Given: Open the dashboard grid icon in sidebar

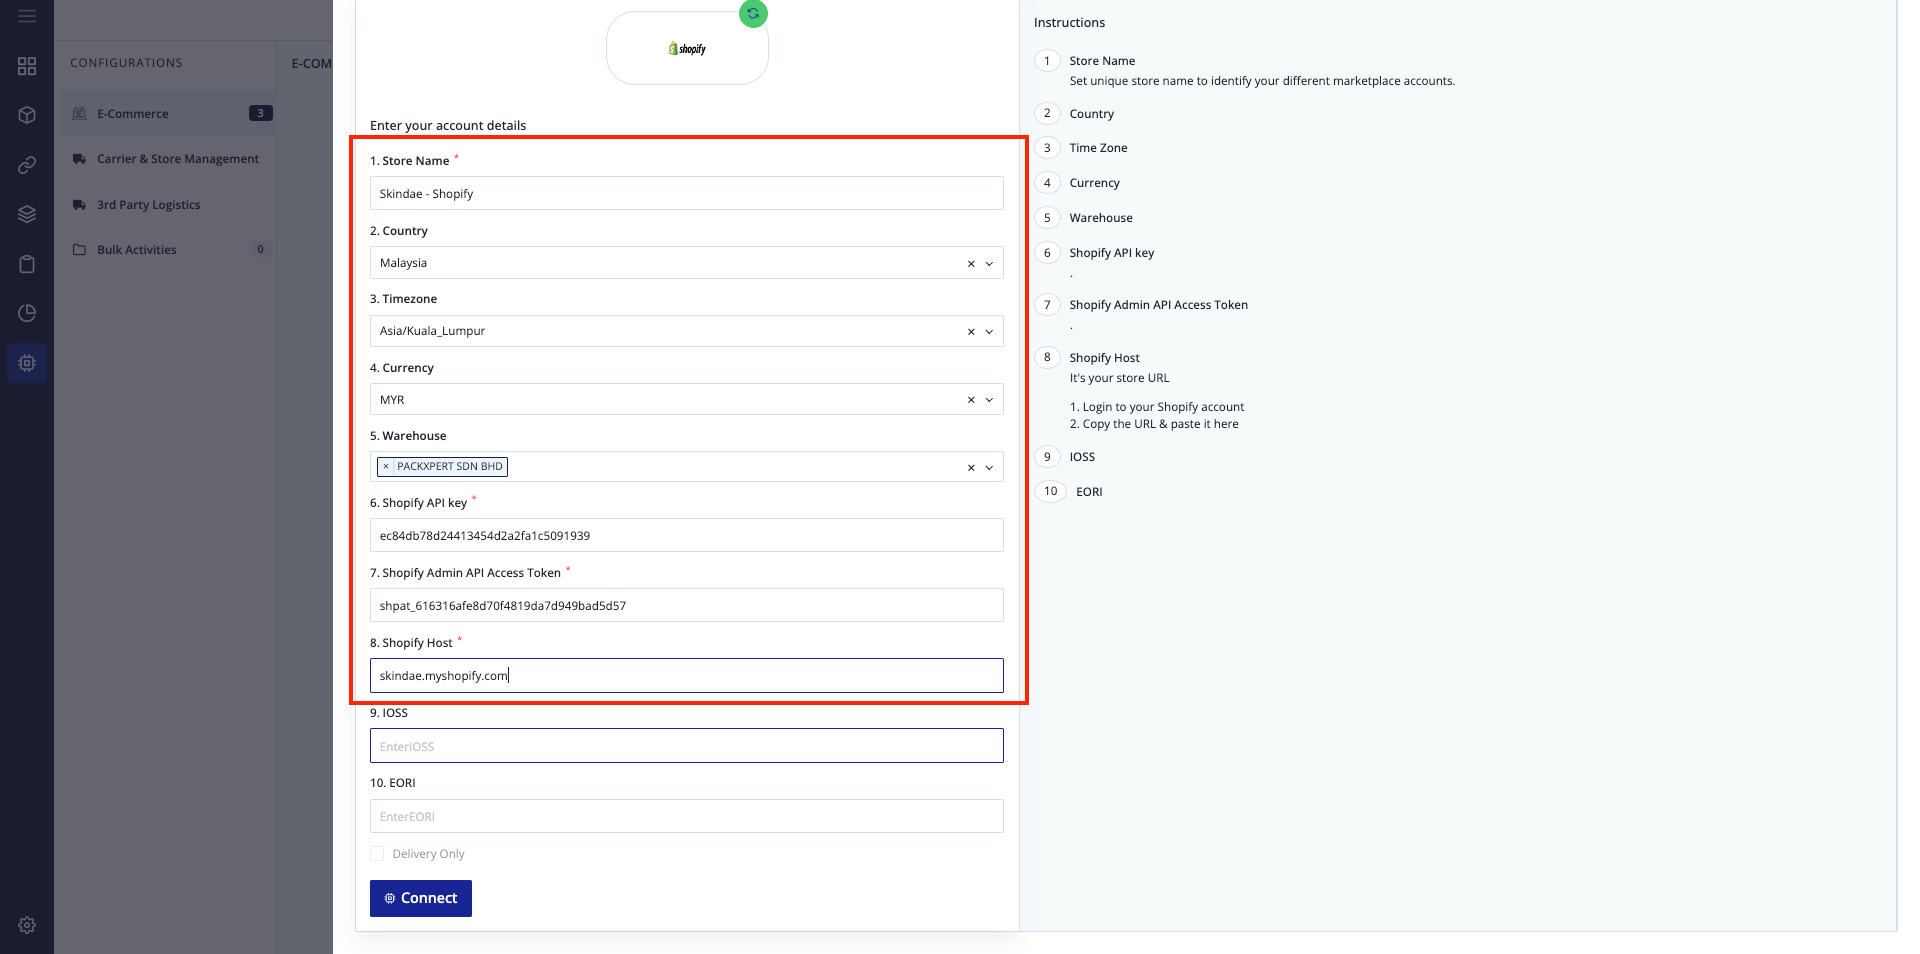Looking at the screenshot, I should 27,66.
